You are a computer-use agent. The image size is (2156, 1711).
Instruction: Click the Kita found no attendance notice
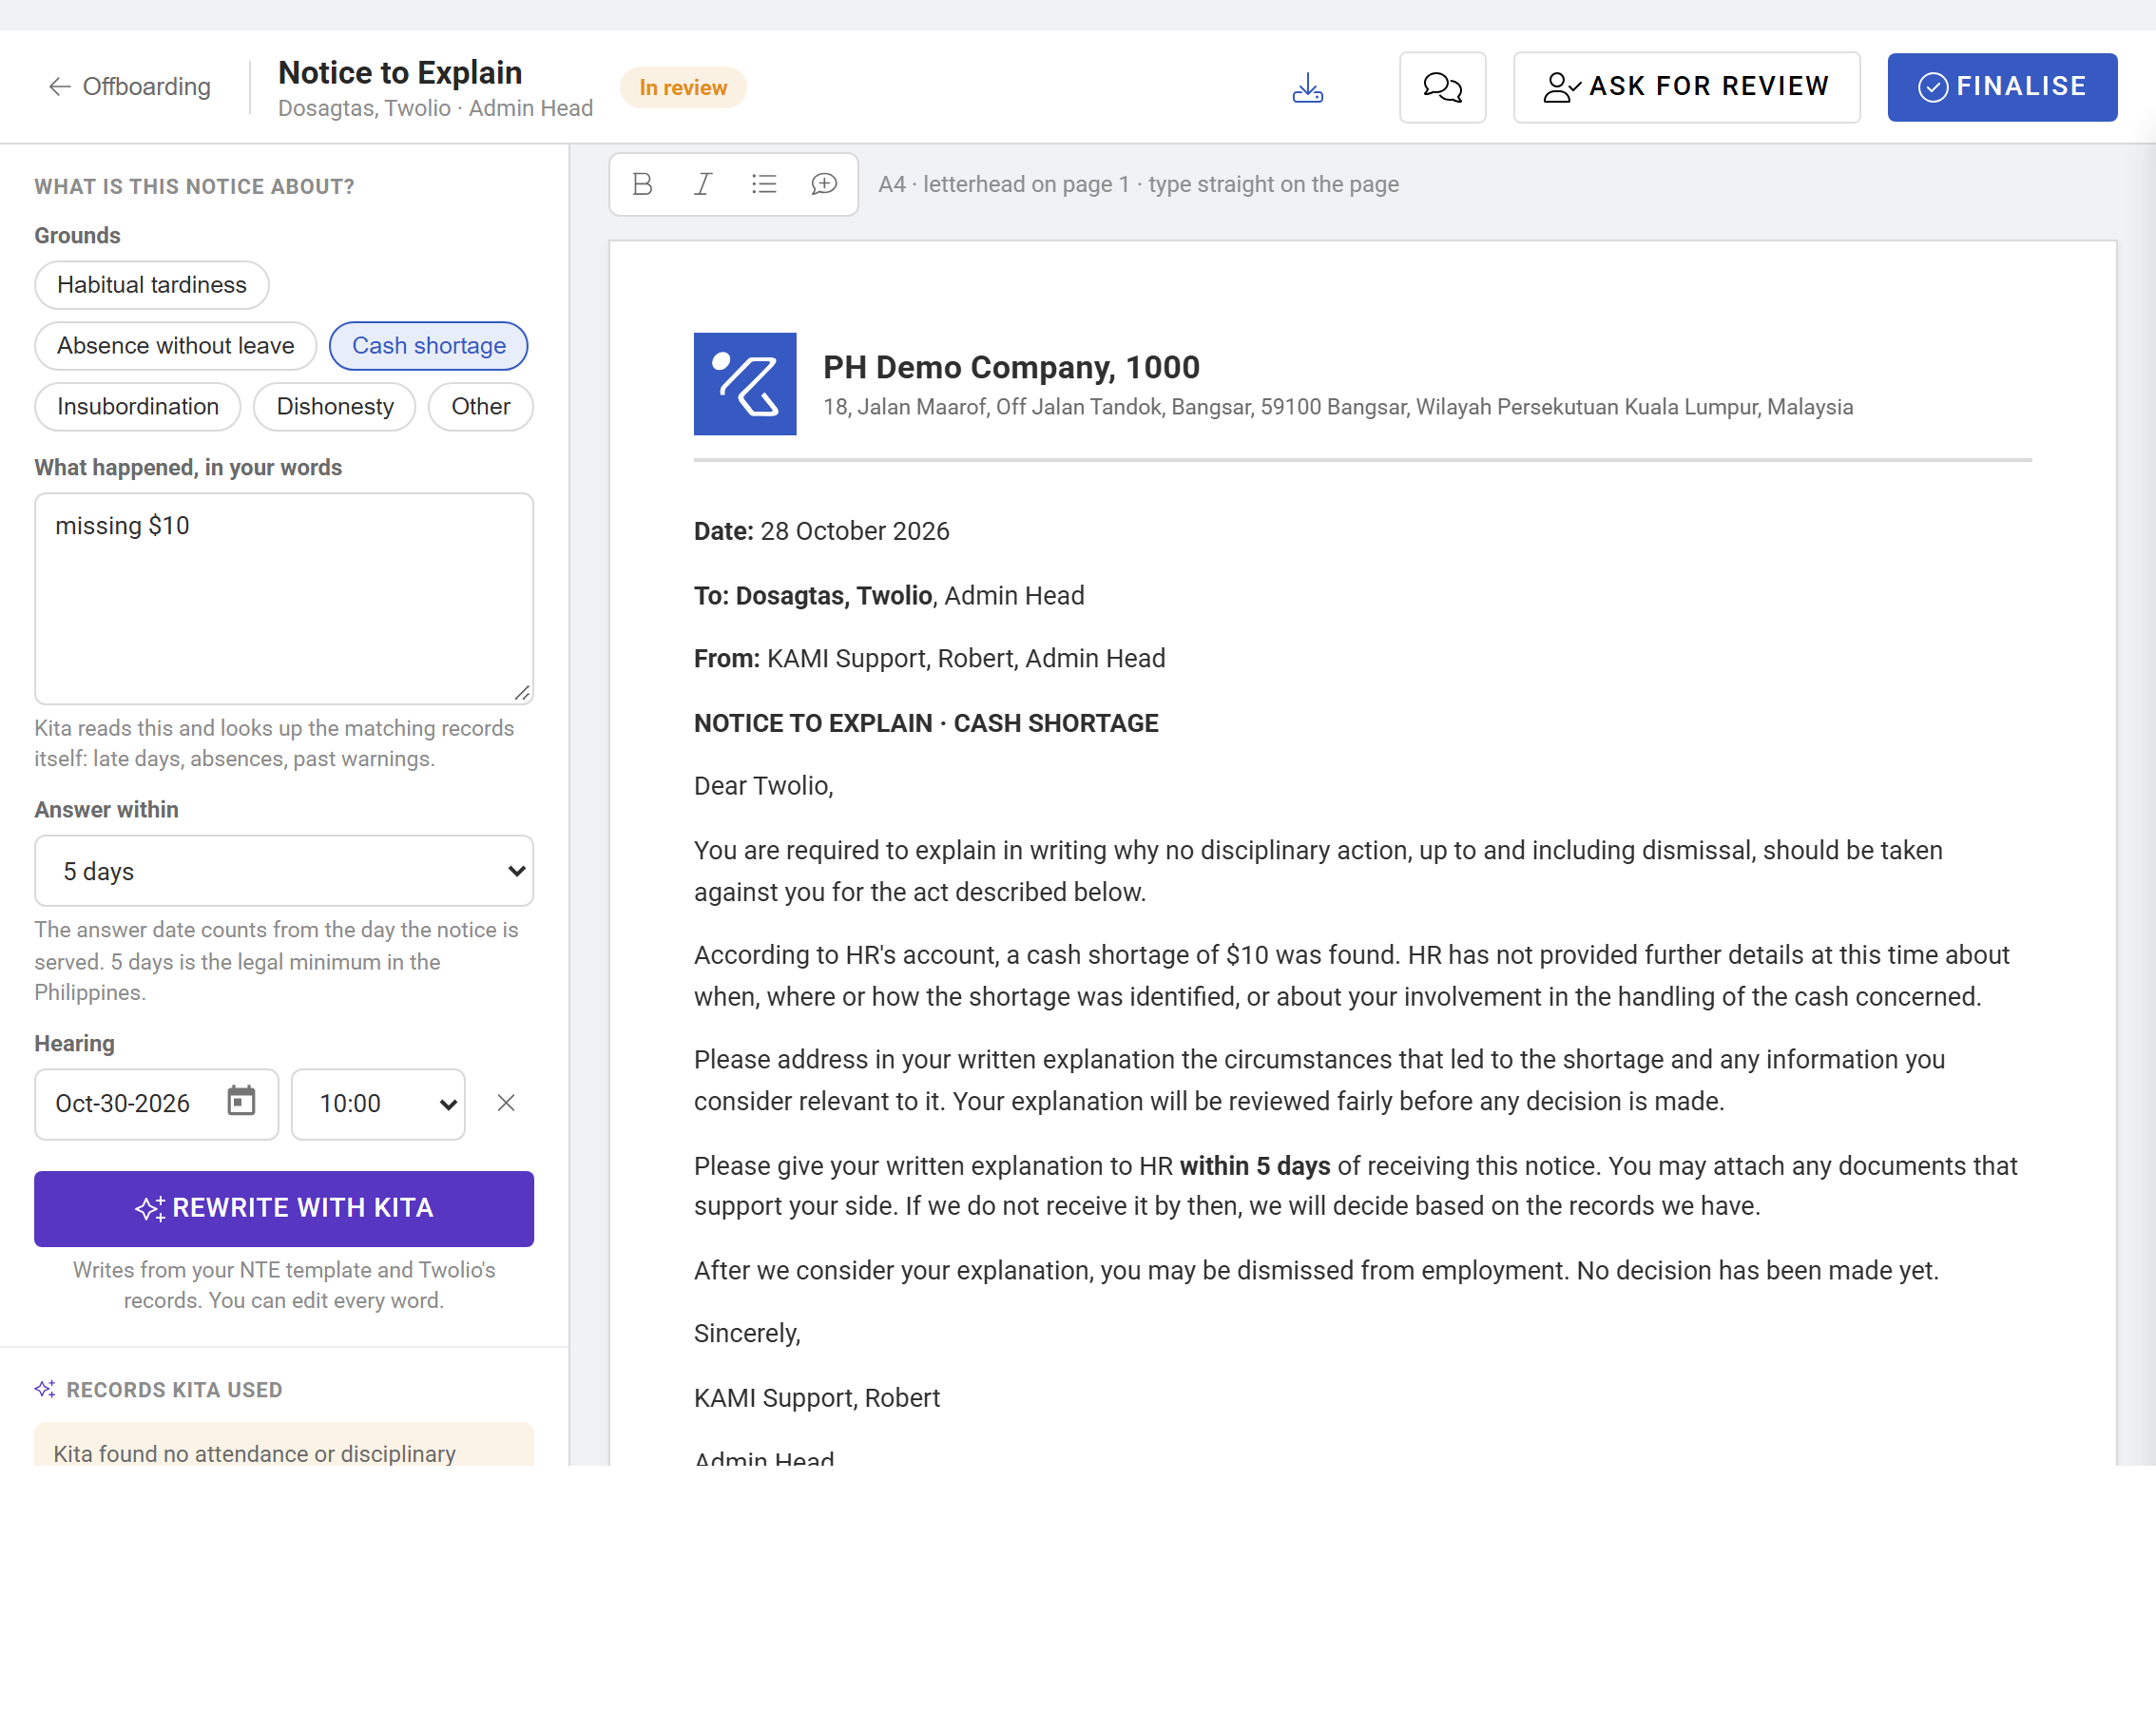[x=284, y=1445]
